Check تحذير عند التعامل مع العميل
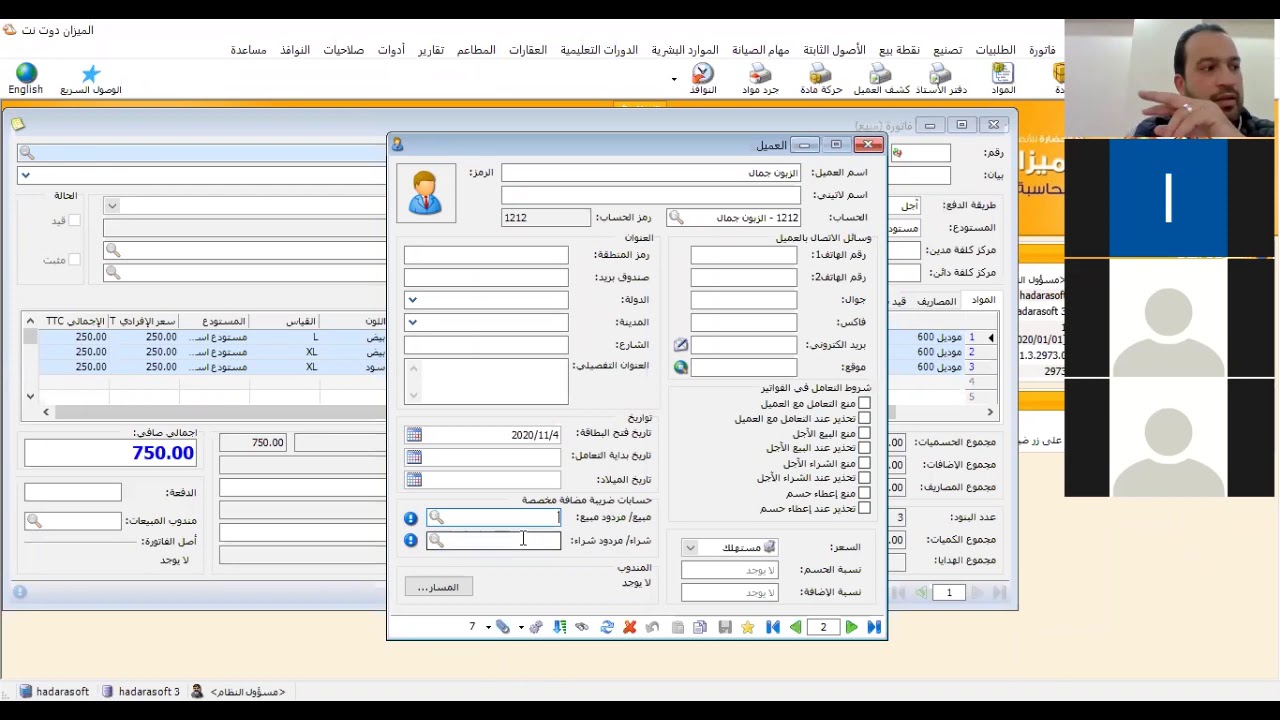Viewport: 1280px width, 720px height. (x=864, y=419)
